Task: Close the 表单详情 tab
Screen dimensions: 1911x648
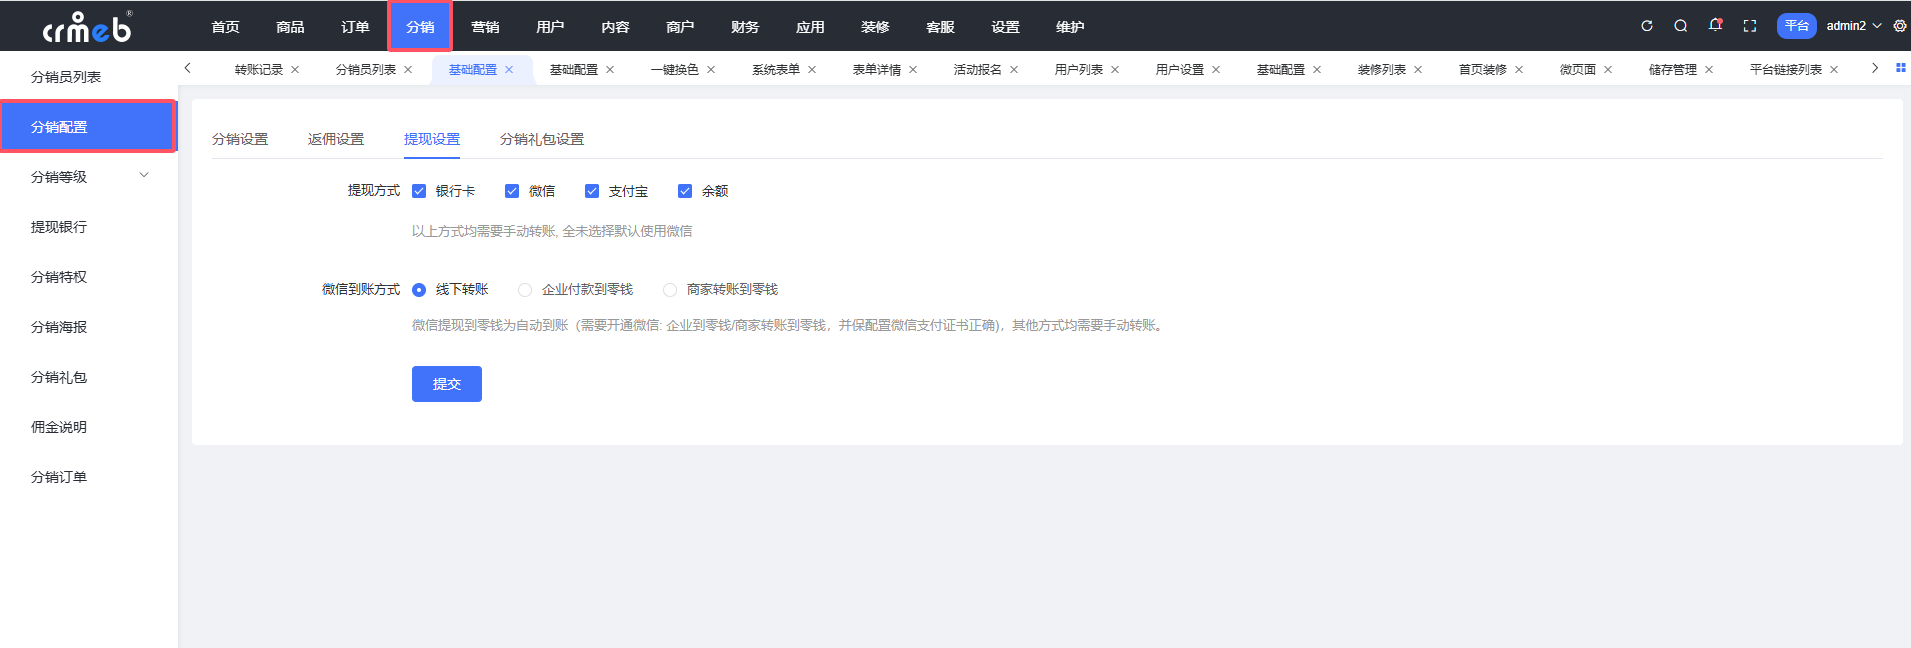Action: click(x=913, y=70)
